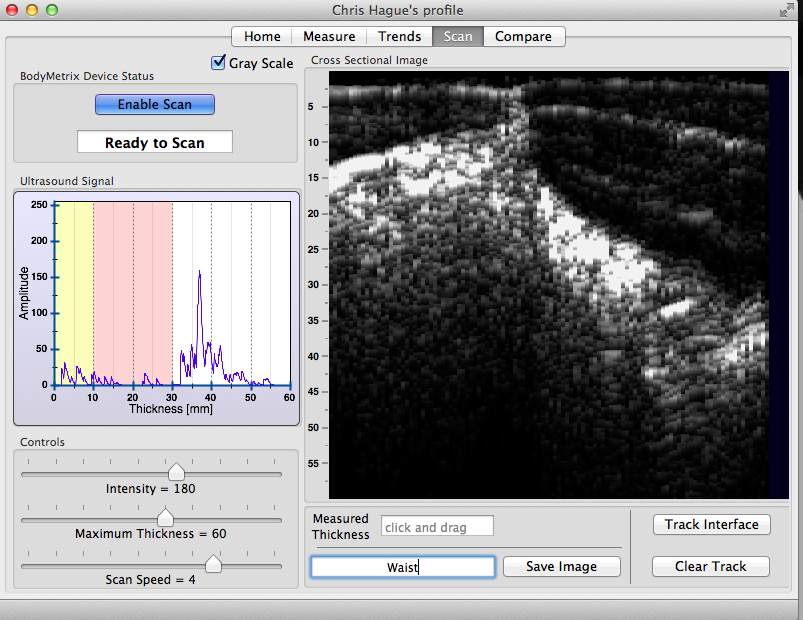This screenshot has width=803, height=620.
Task: Click the Ready to Scan status box
Action: pyautogui.click(x=155, y=142)
